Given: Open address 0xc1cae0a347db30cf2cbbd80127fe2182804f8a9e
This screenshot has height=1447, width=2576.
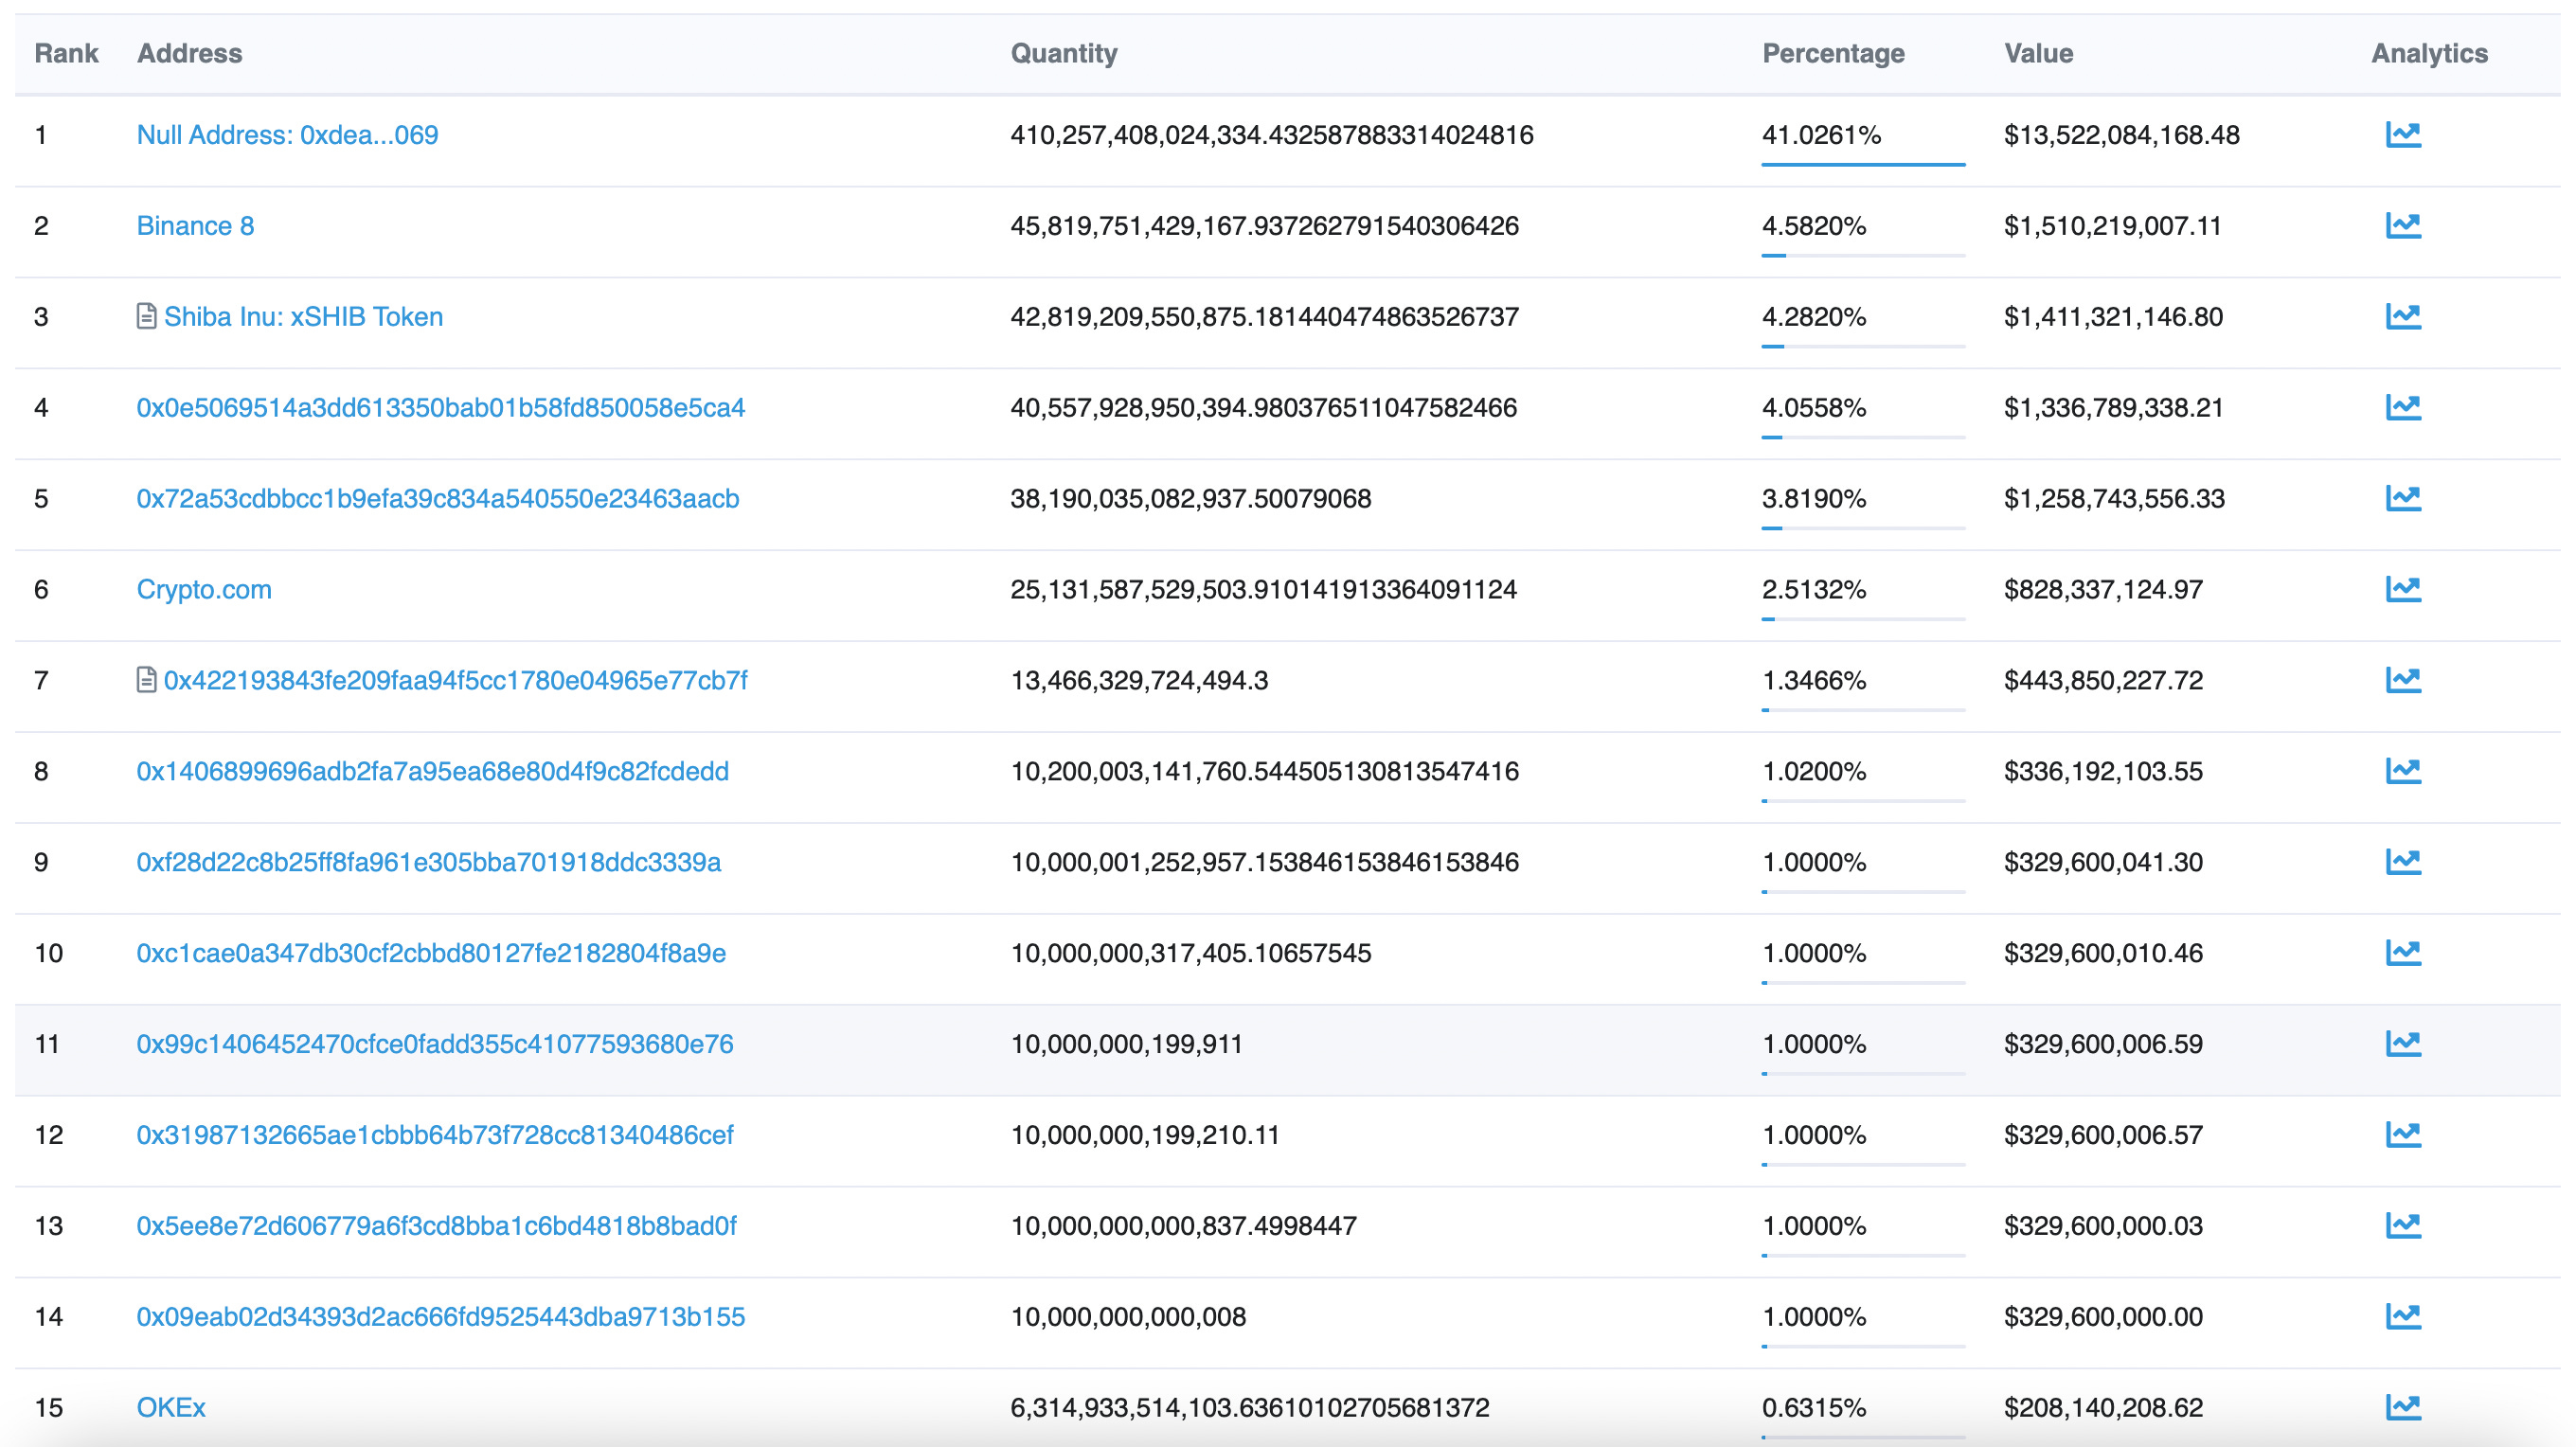Looking at the screenshot, I should point(431,954).
